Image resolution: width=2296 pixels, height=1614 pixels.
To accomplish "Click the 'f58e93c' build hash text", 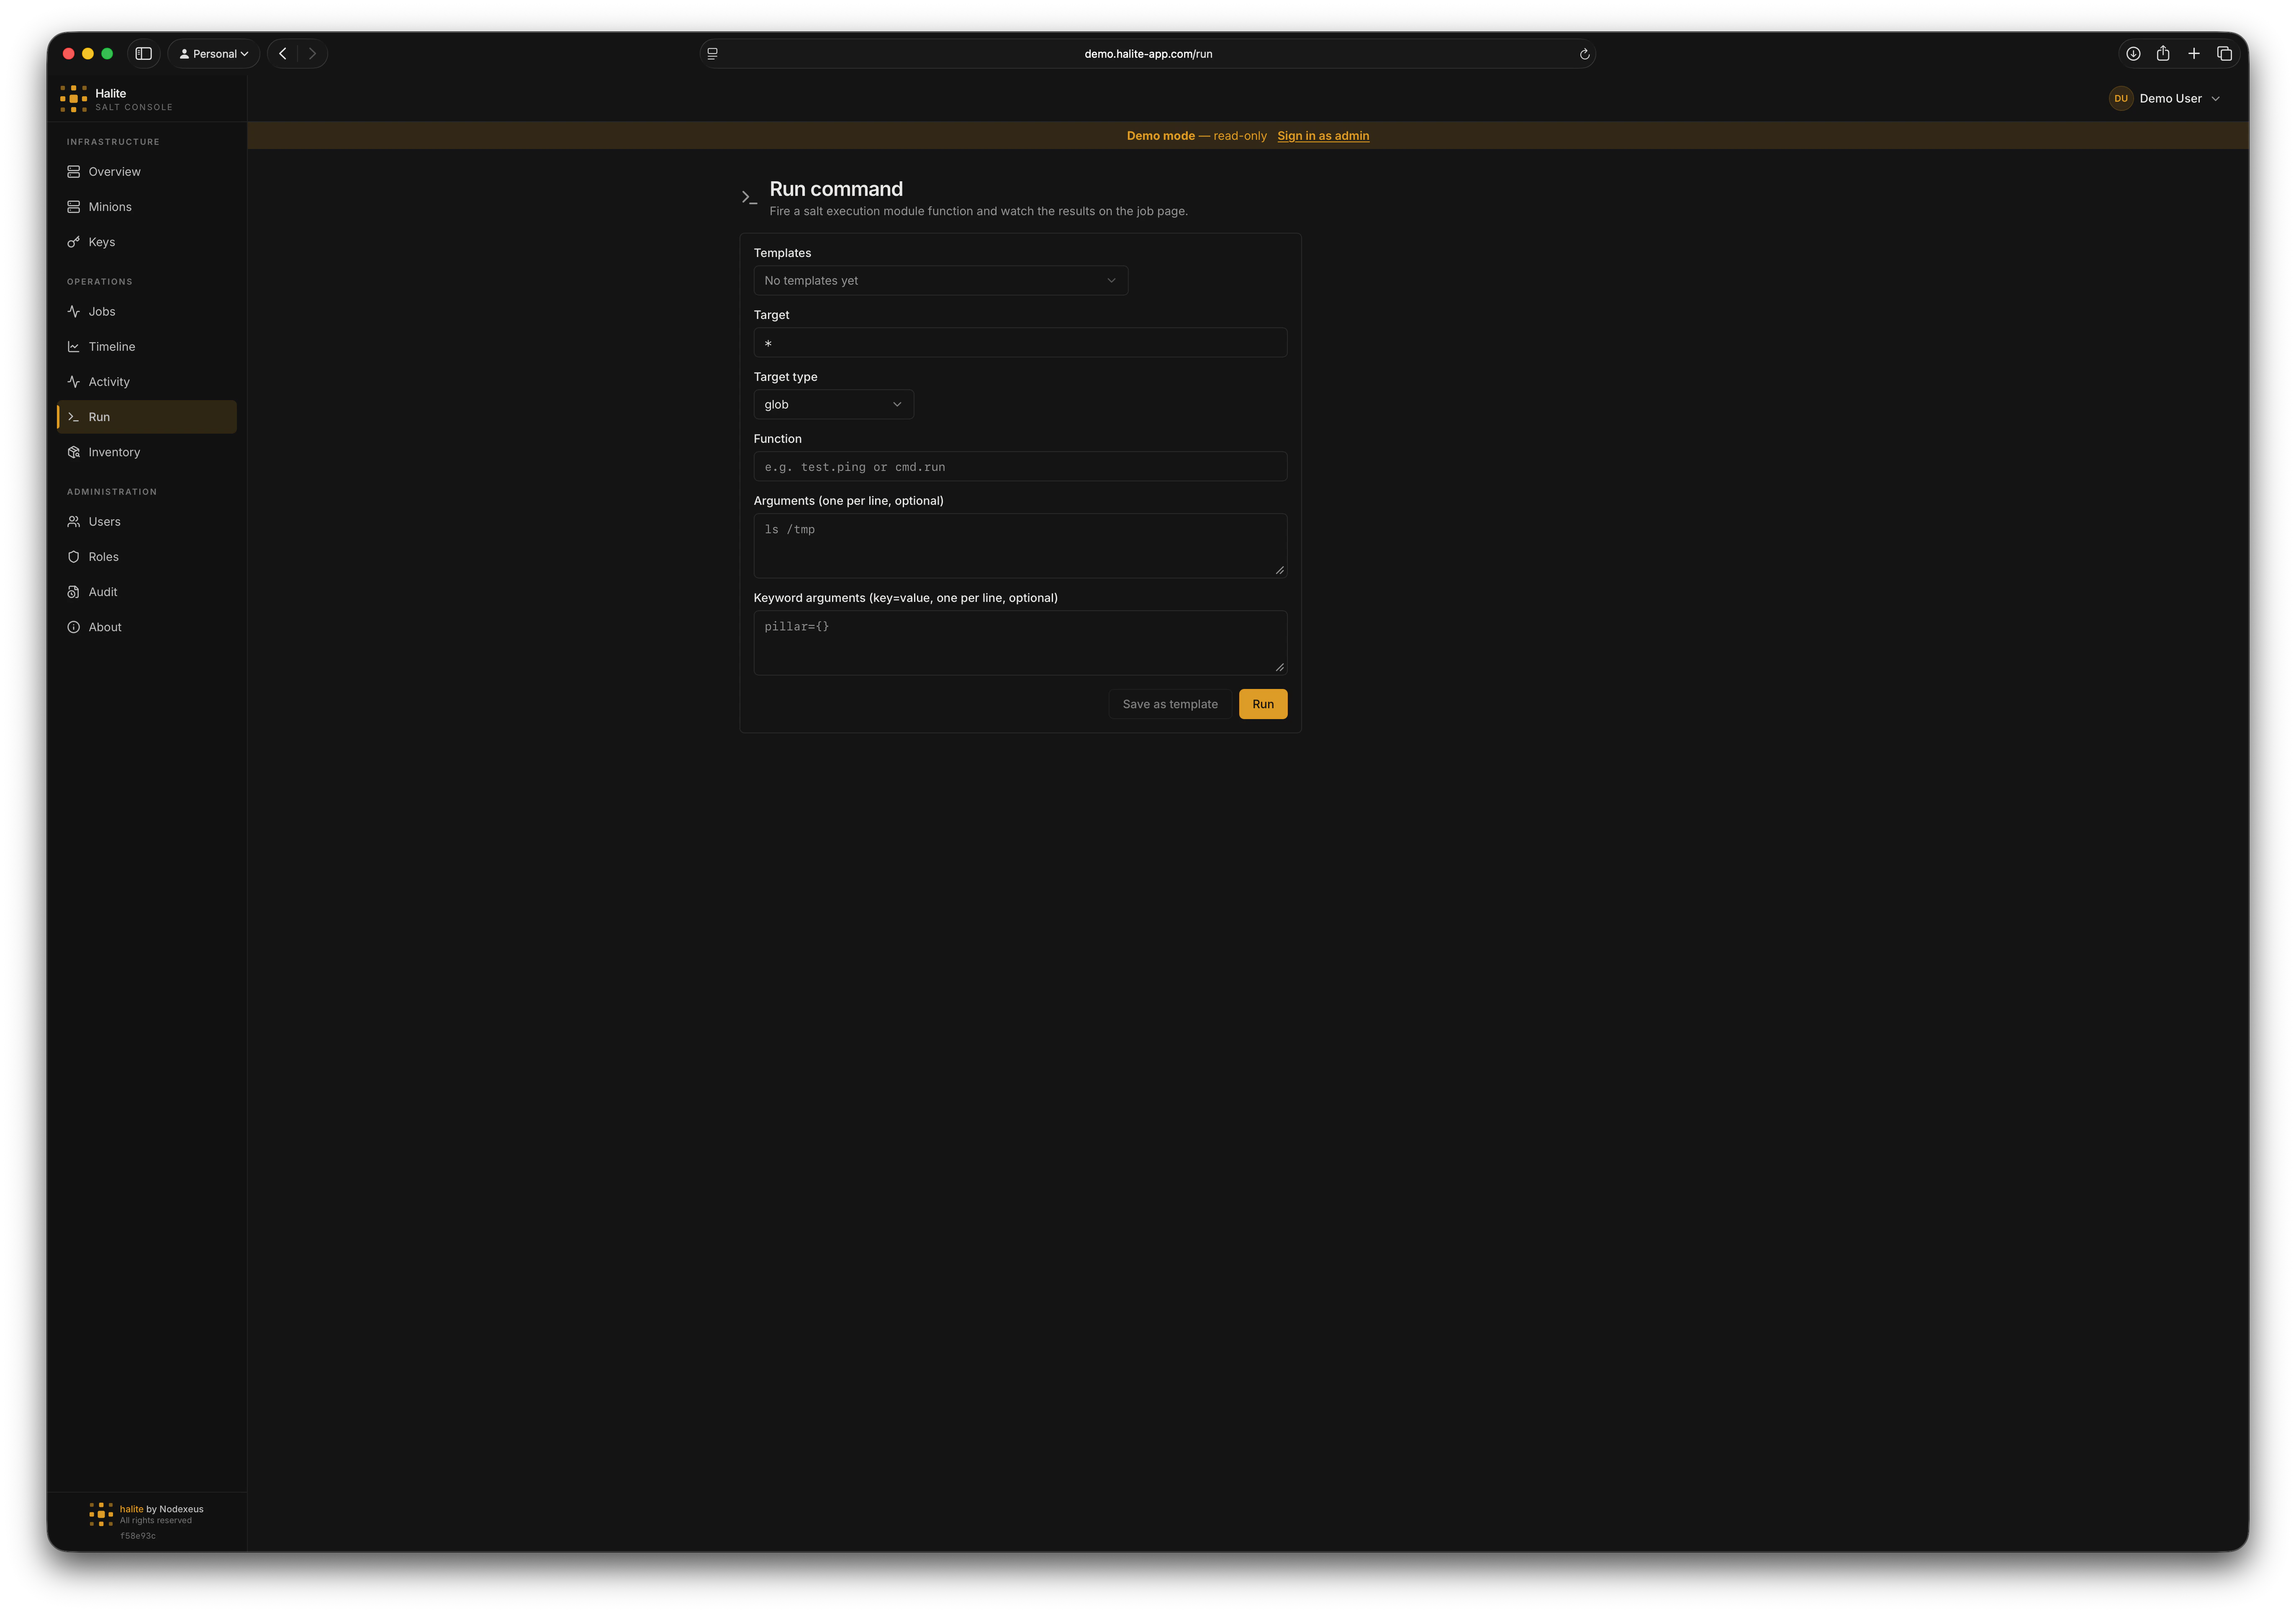I will [138, 1536].
